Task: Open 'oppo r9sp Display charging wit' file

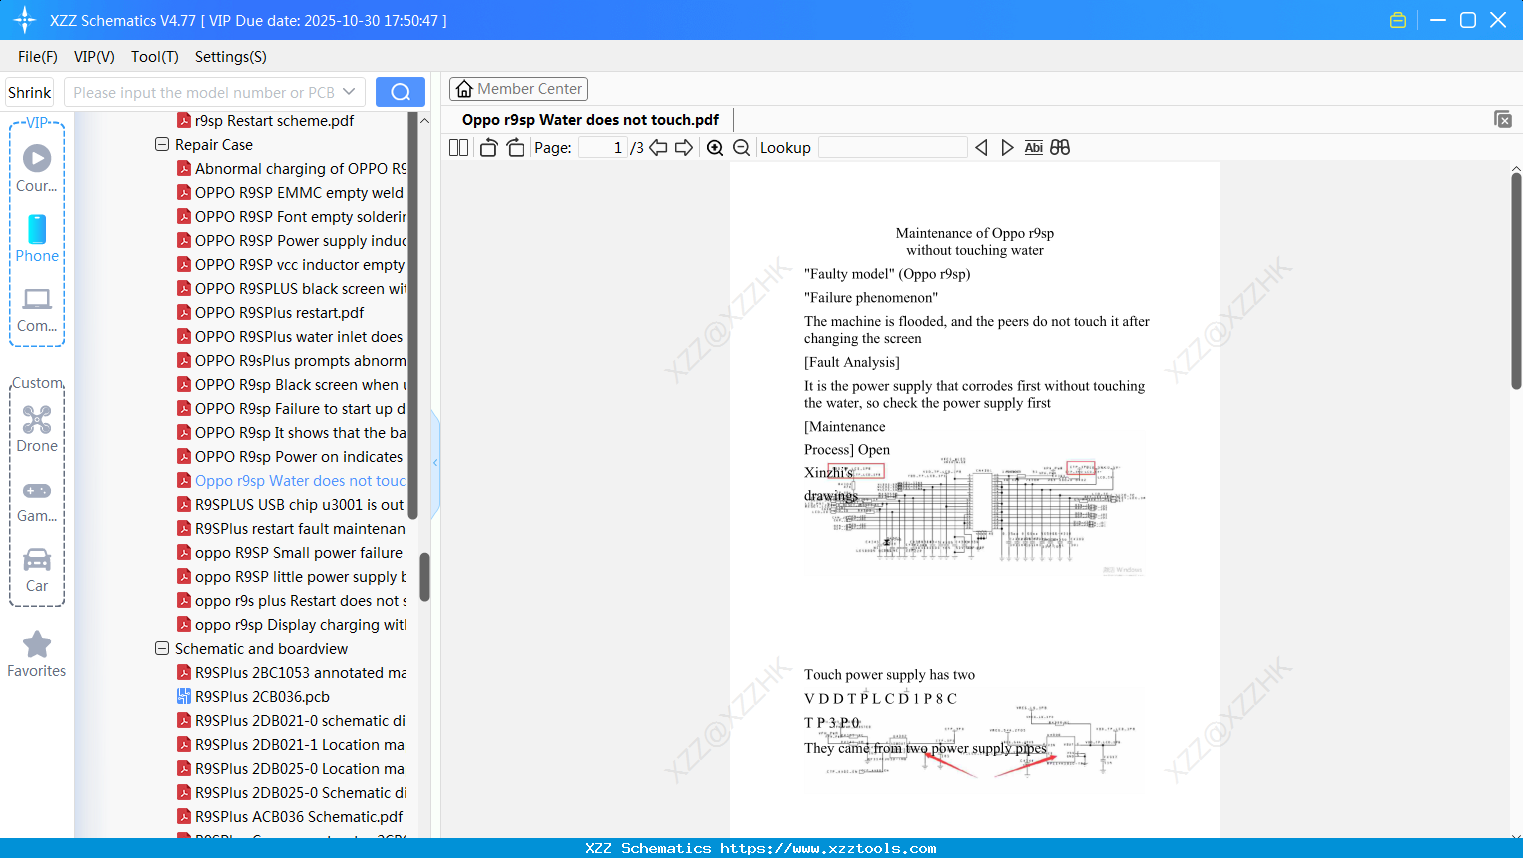Action: [292, 624]
